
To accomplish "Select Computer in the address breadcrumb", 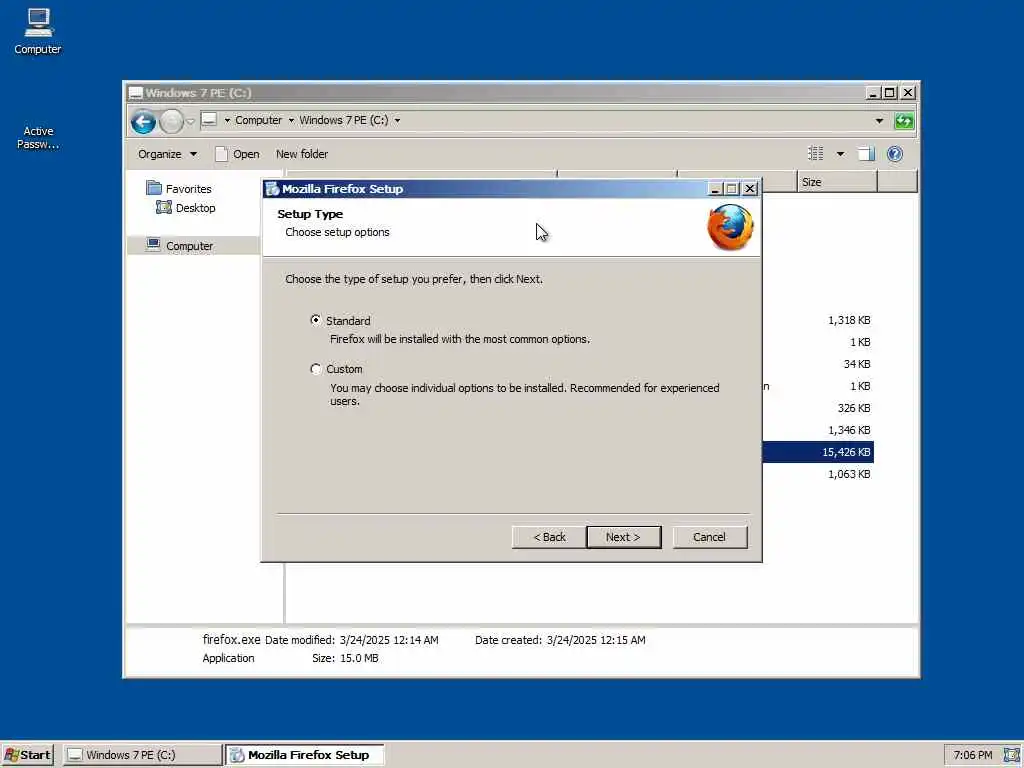I will [x=259, y=120].
